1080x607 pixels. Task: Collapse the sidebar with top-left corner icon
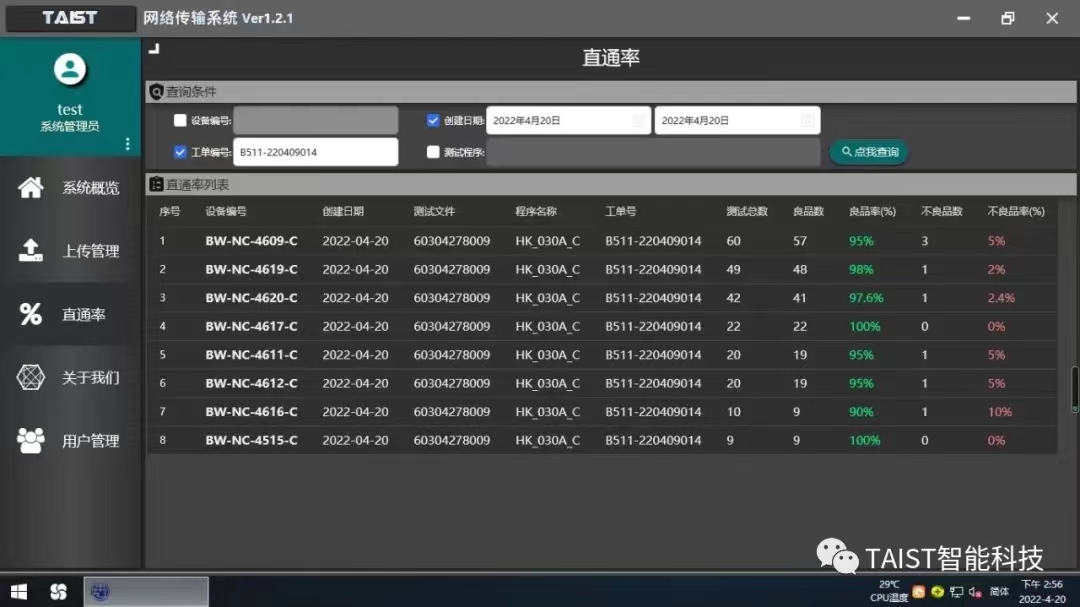point(154,48)
